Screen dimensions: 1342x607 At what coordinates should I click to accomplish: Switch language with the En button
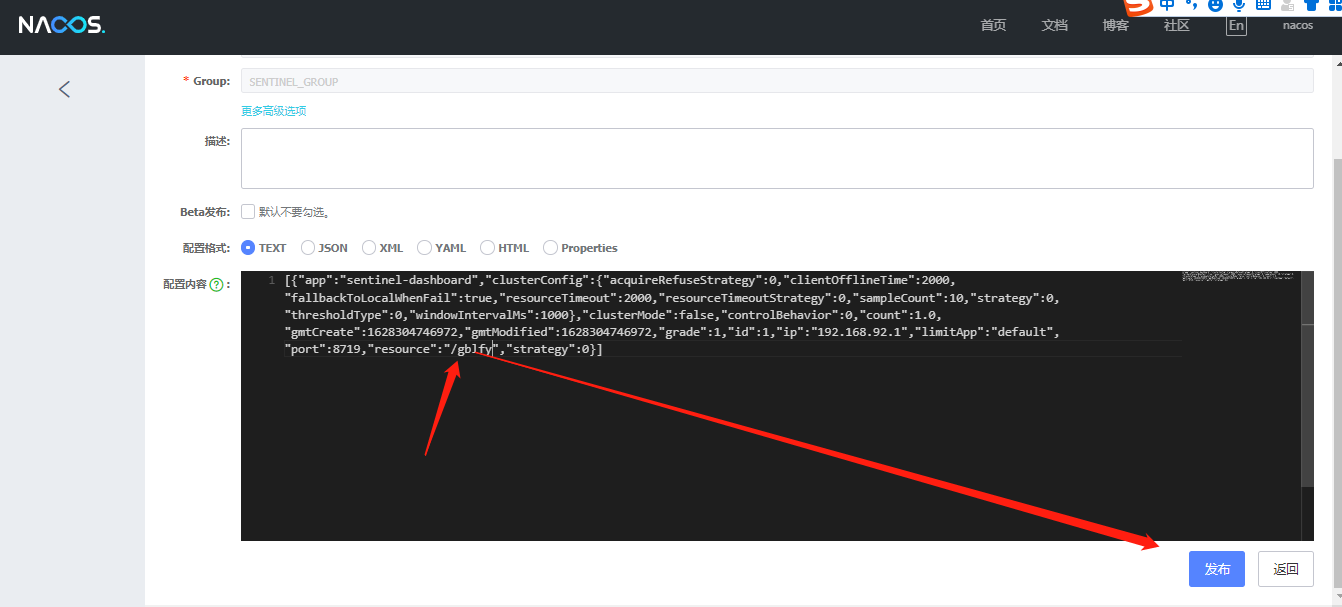point(1237,26)
